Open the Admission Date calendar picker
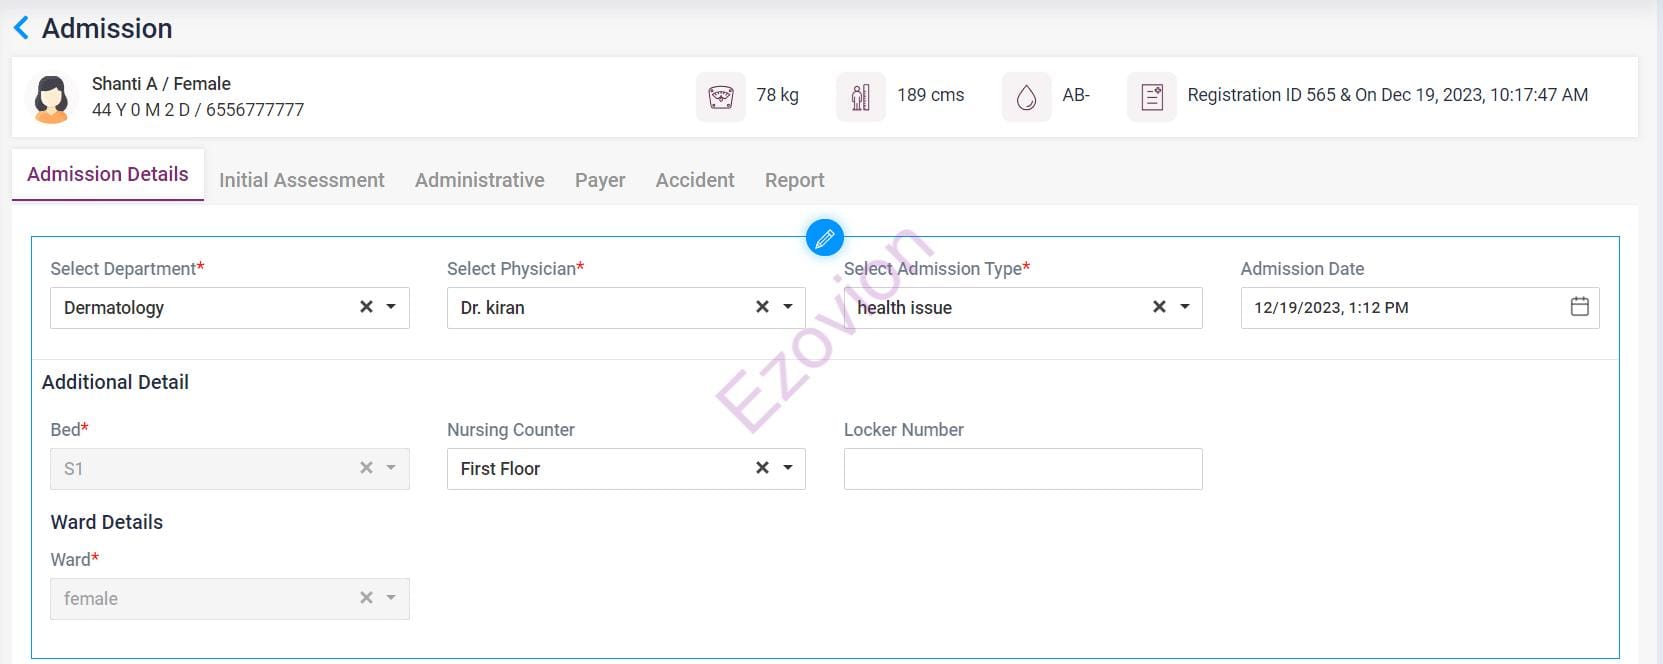This screenshot has height=664, width=1663. (x=1579, y=307)
